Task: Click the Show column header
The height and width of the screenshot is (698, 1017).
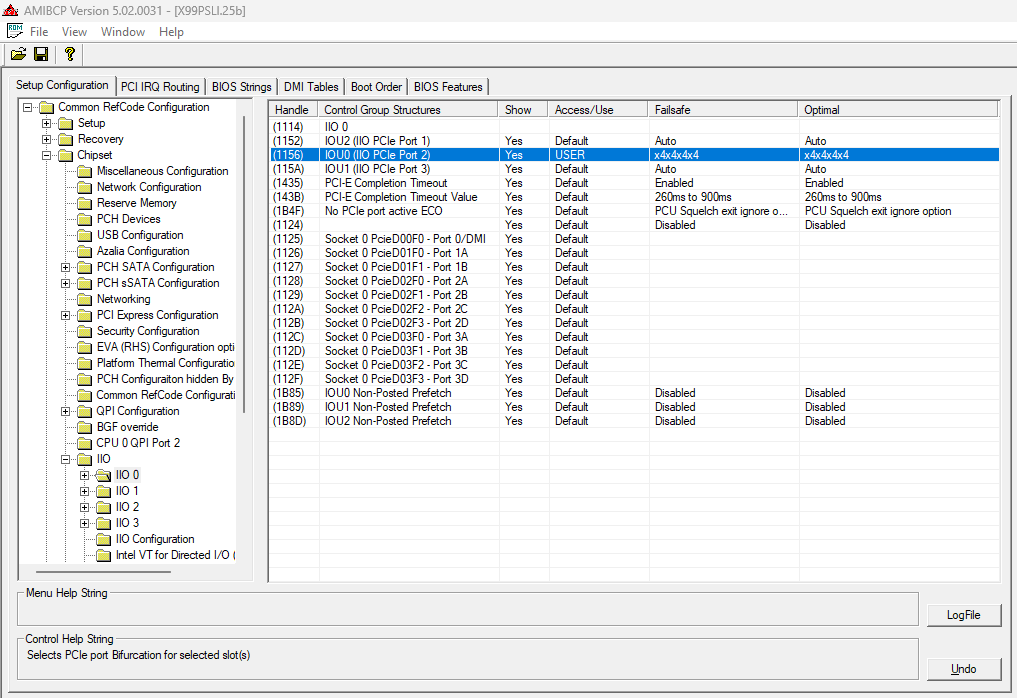Action: [x=523, y=110]
